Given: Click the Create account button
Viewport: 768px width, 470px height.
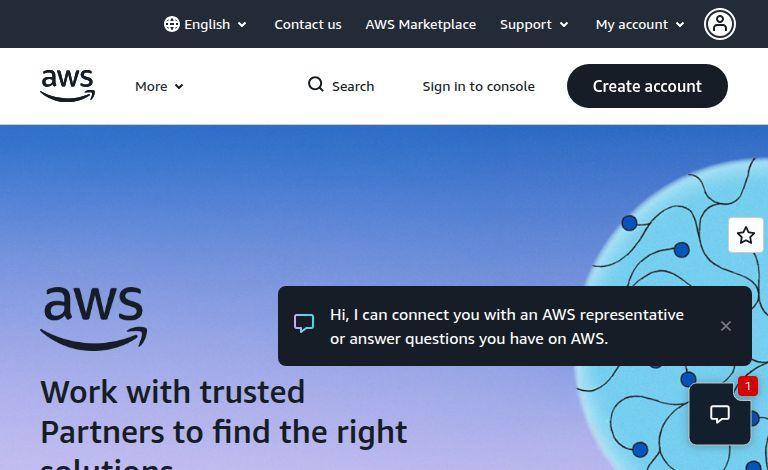Looking at the screenshot, I should click(647, 86).
